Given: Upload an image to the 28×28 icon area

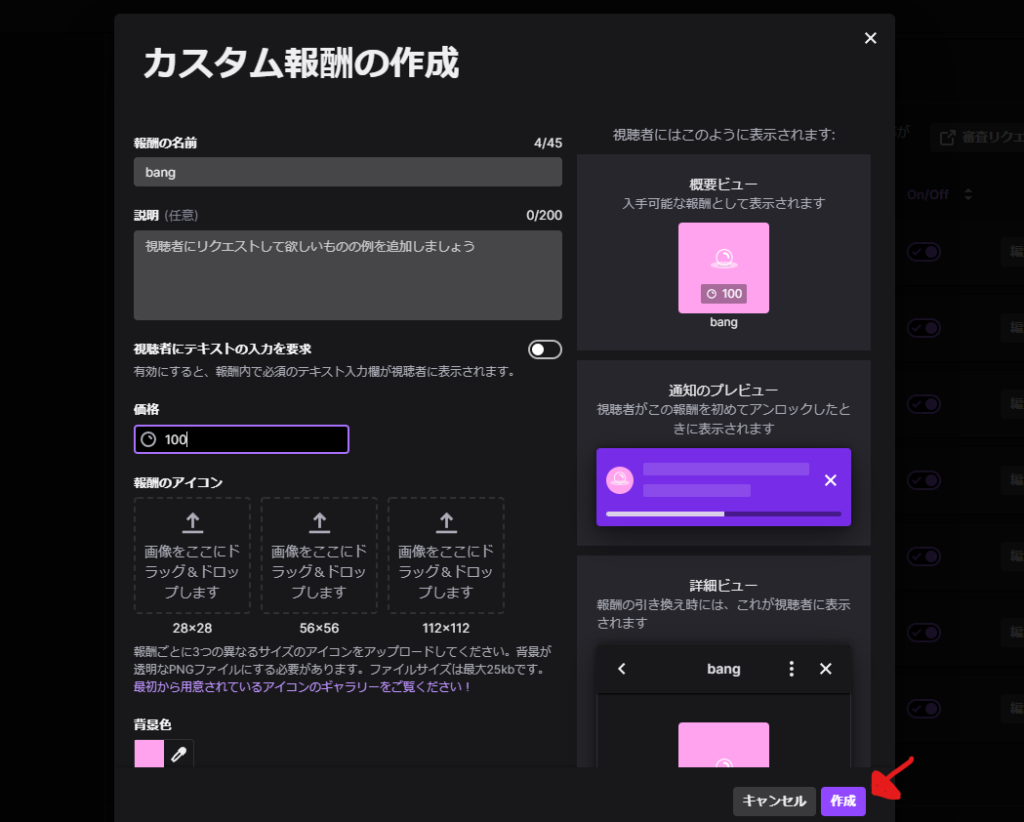Looking at the screenshot, I should [192, 555].
